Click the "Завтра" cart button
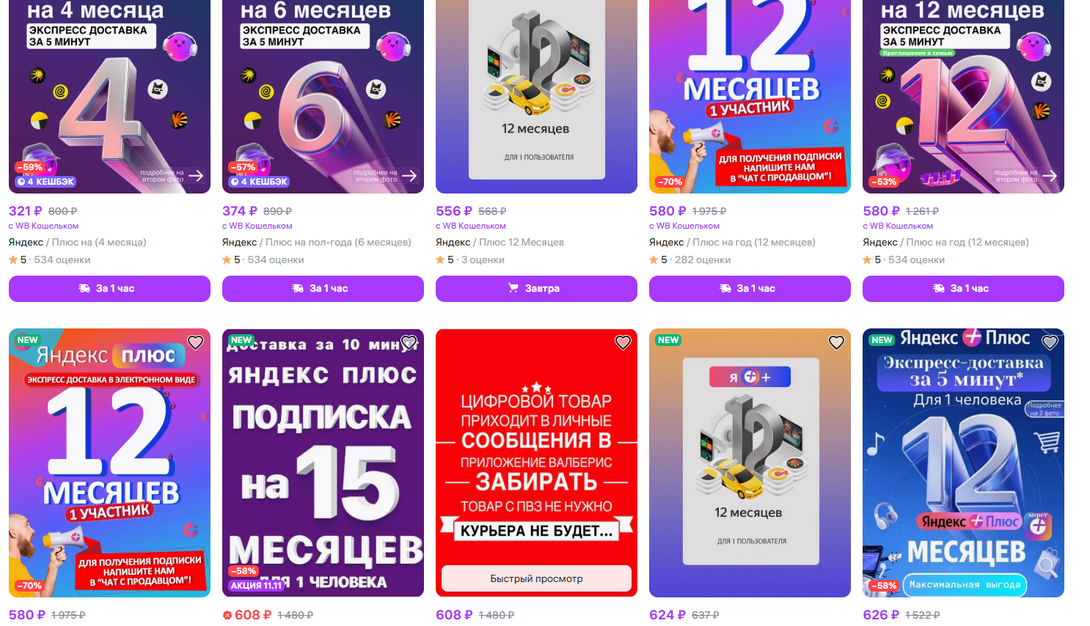The width and height of the screenshot is (1090, 626). click(536, 288)
